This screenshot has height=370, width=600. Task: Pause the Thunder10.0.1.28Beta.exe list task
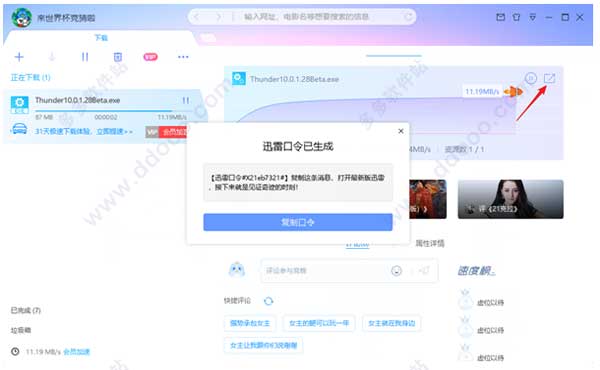coord(186,101)
